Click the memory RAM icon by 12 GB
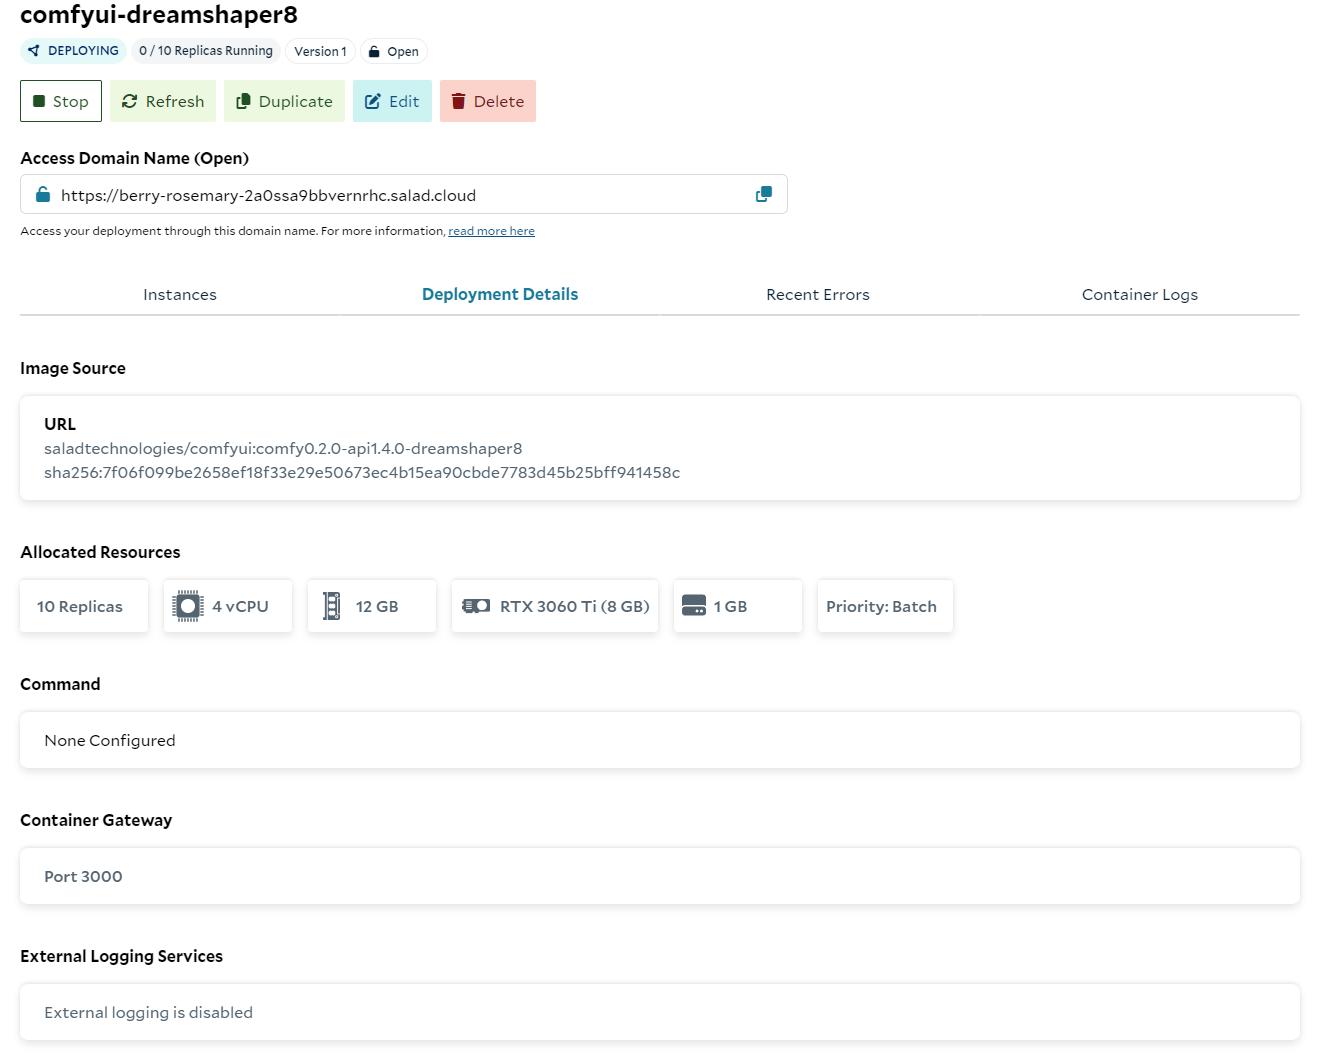The image size is (1337, 1058). point(332,606)
